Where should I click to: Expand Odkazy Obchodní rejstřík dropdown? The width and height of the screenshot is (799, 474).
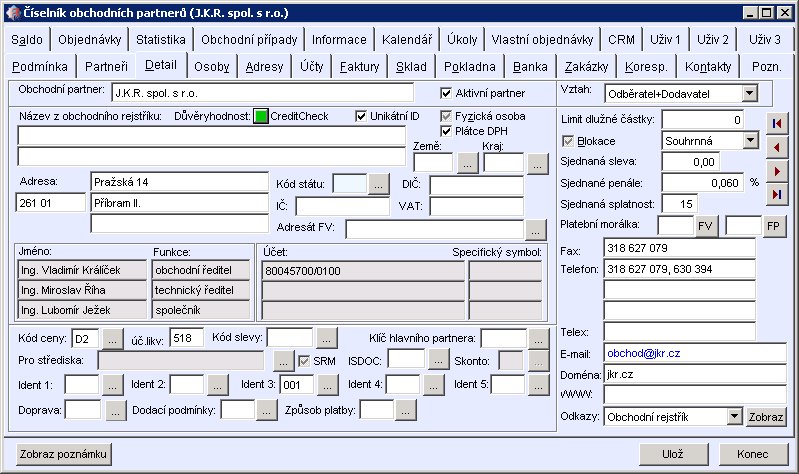[735, 416]
